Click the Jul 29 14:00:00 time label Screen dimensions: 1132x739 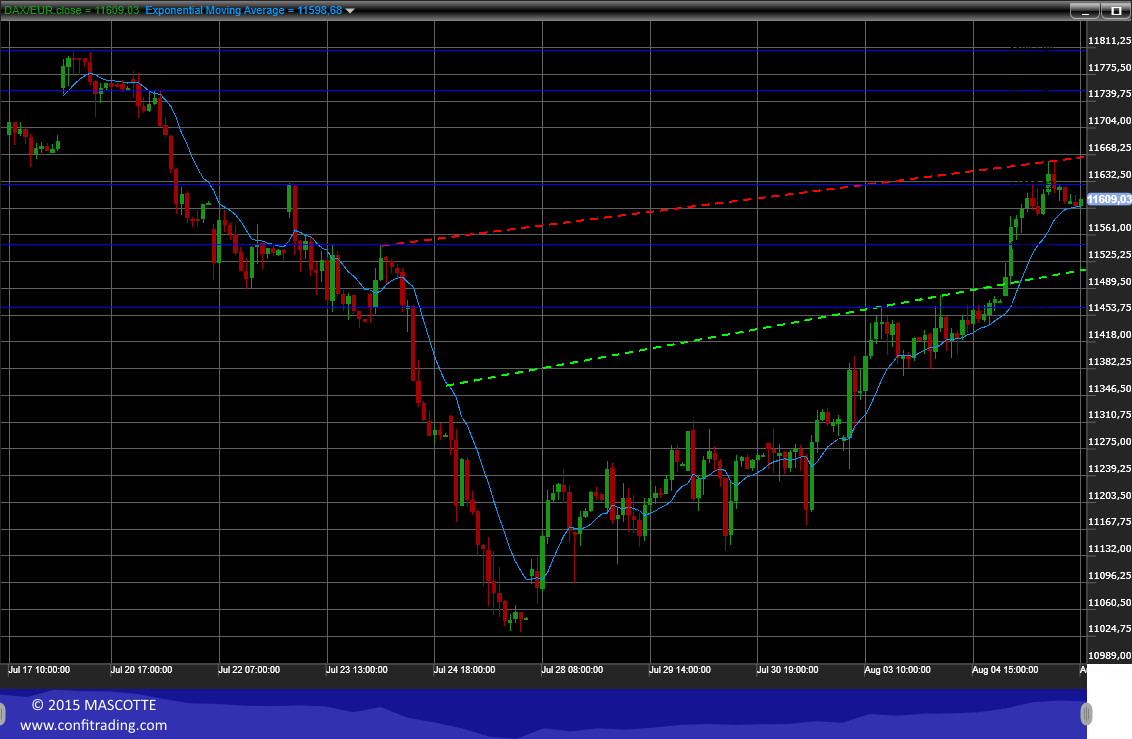coord(679,670)
